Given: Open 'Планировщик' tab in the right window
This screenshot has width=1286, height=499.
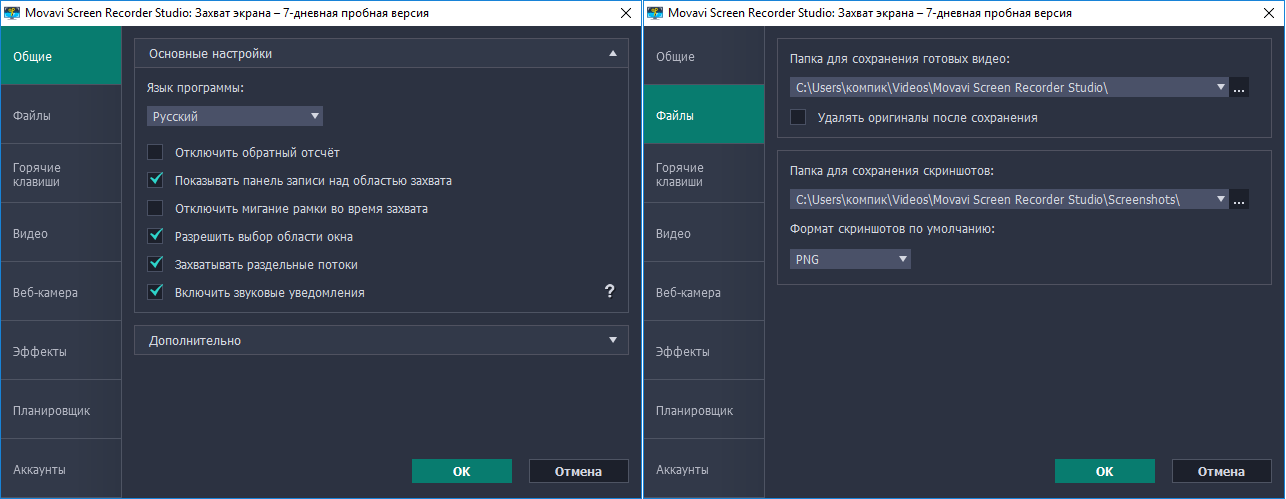Looking at the screenshot, I should [704, 411].
